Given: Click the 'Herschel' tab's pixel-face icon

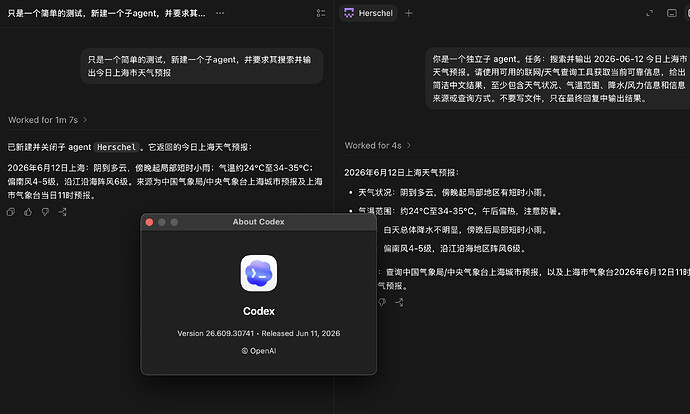Looking at the screenshot, I should [x=349, y=13].
